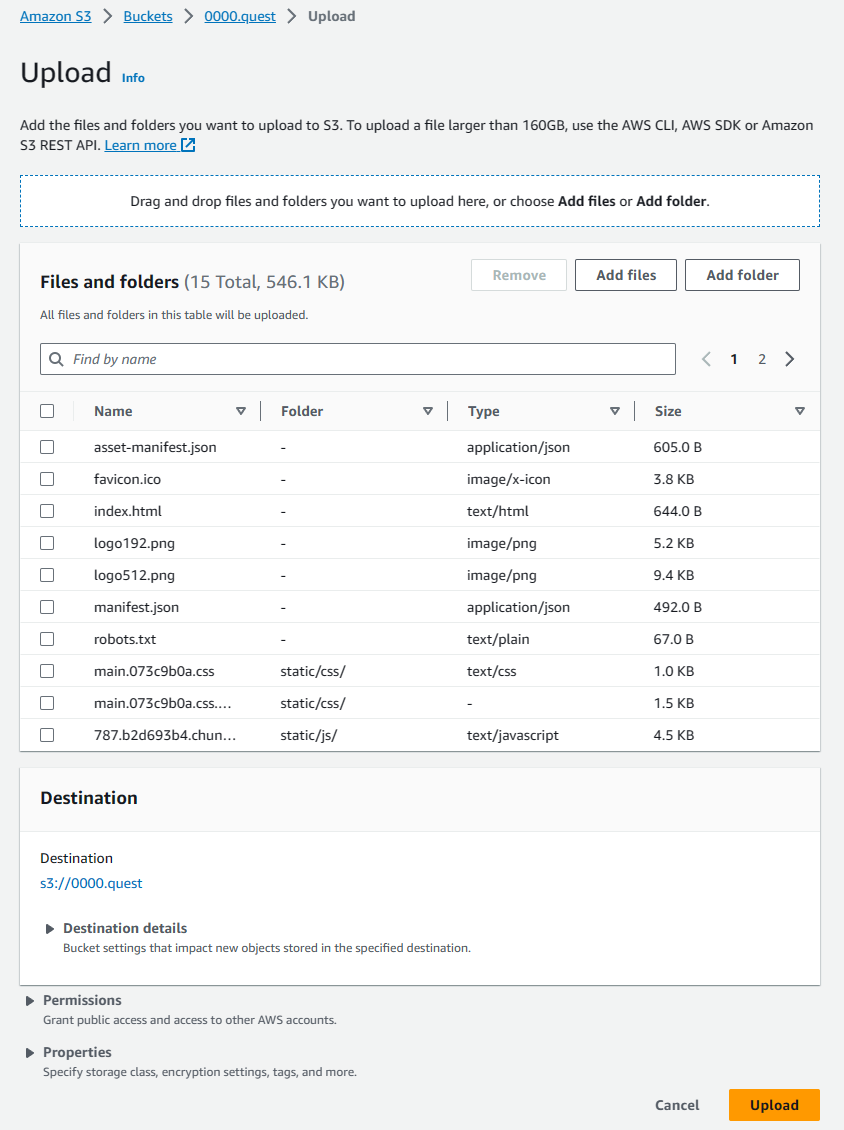Select page 2 in the pagination control
This screenshot has width=844, height=1130.
pos(762,358)
